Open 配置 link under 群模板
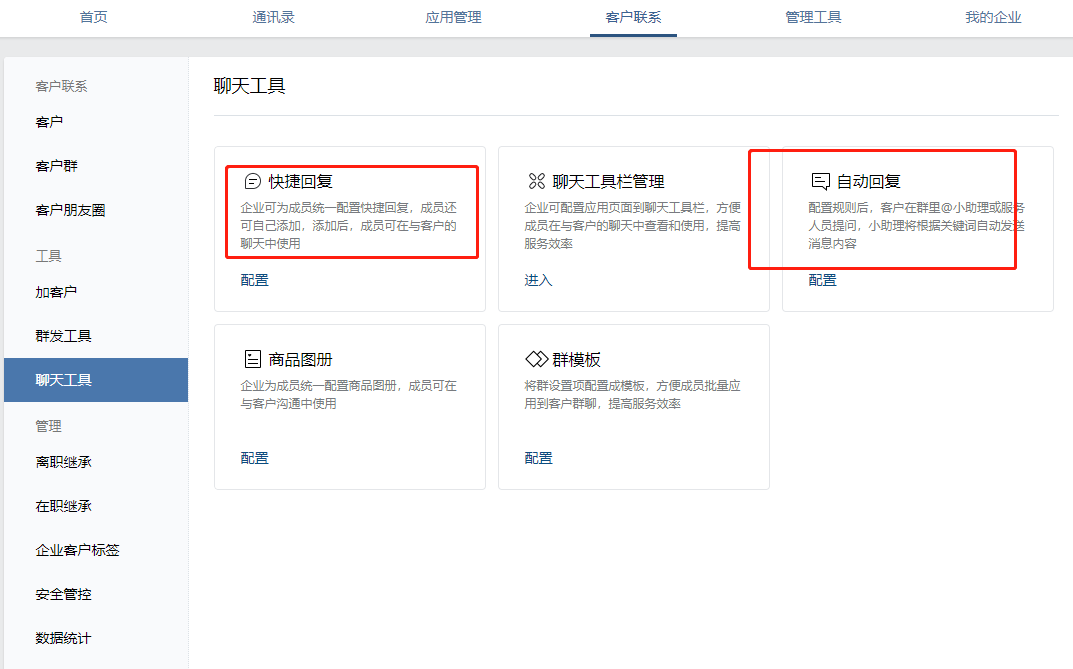This screenshot has height=669, width=1073. point(539,458)
